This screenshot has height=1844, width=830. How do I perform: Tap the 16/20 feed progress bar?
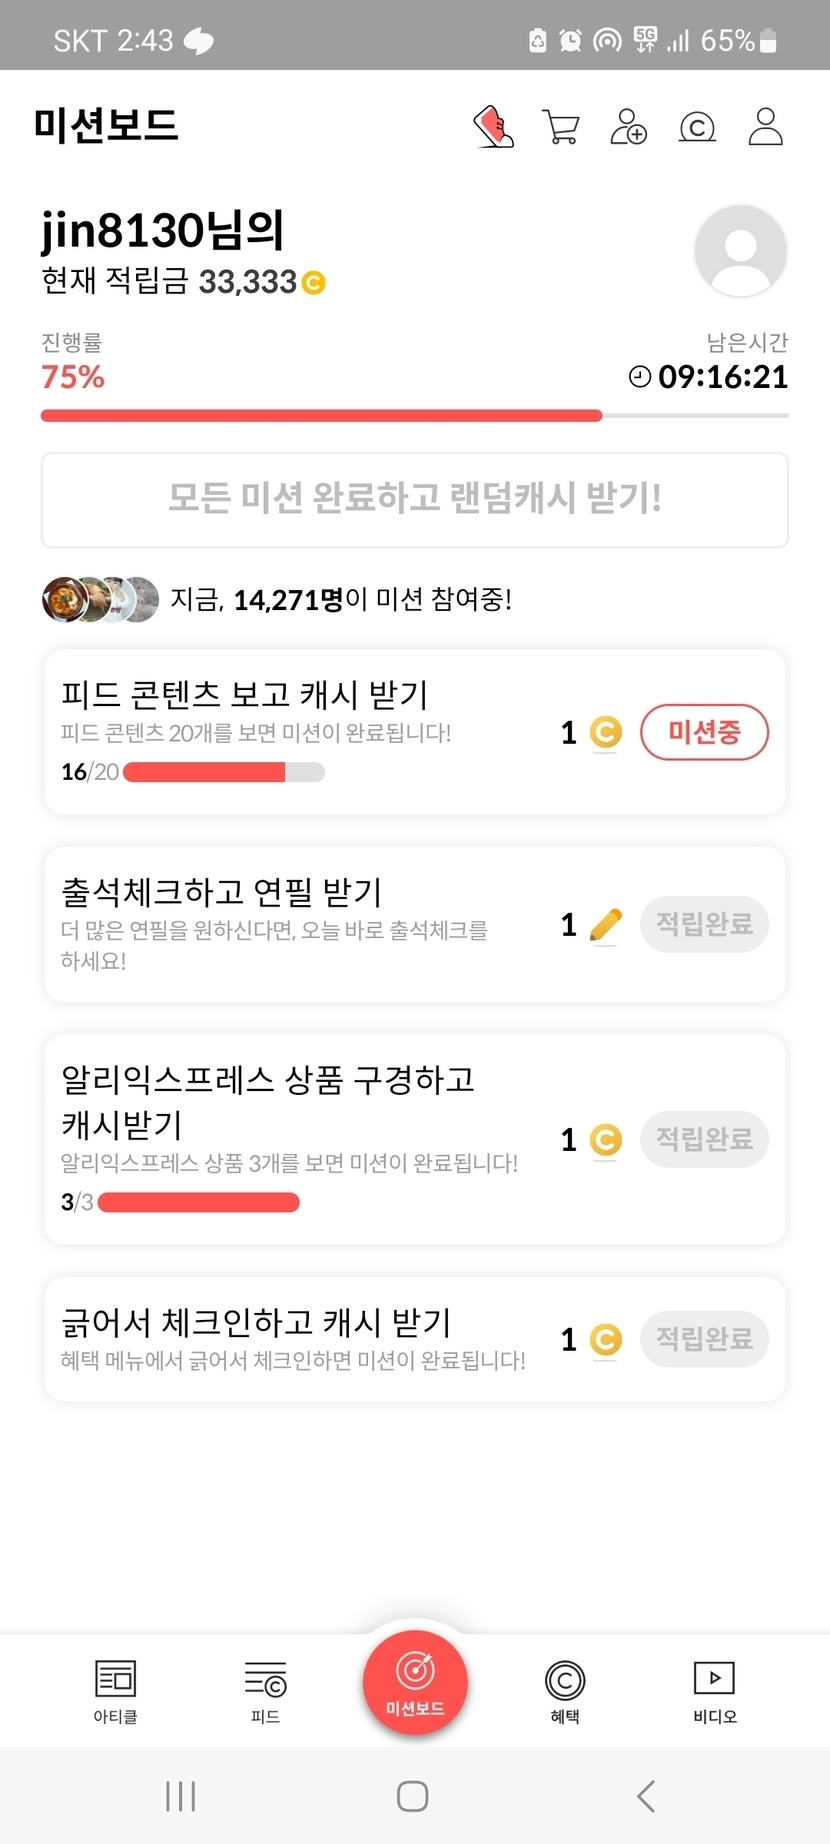point(223,772)
